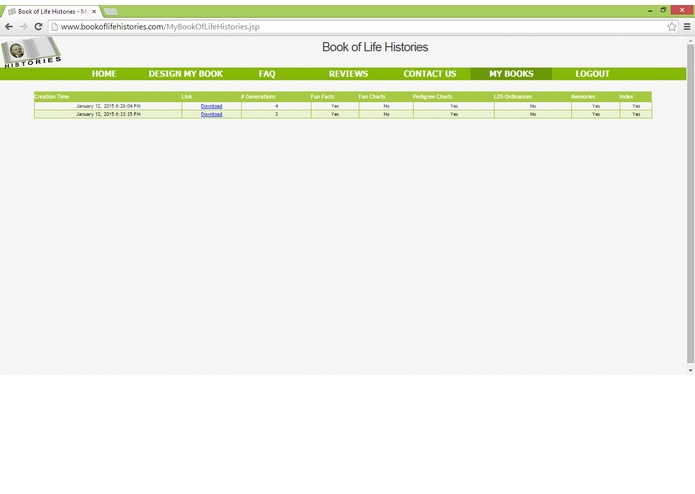Image resolution: width=695 pixels, height=494 pixels.
Task: Click the Book of Life Histories page title
Action: (x=375, y=47)
